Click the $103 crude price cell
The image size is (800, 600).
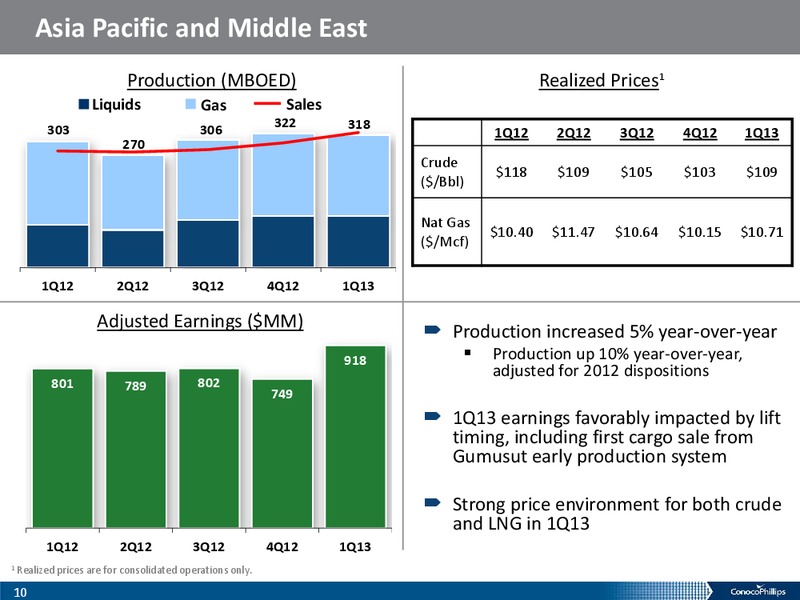699,172
